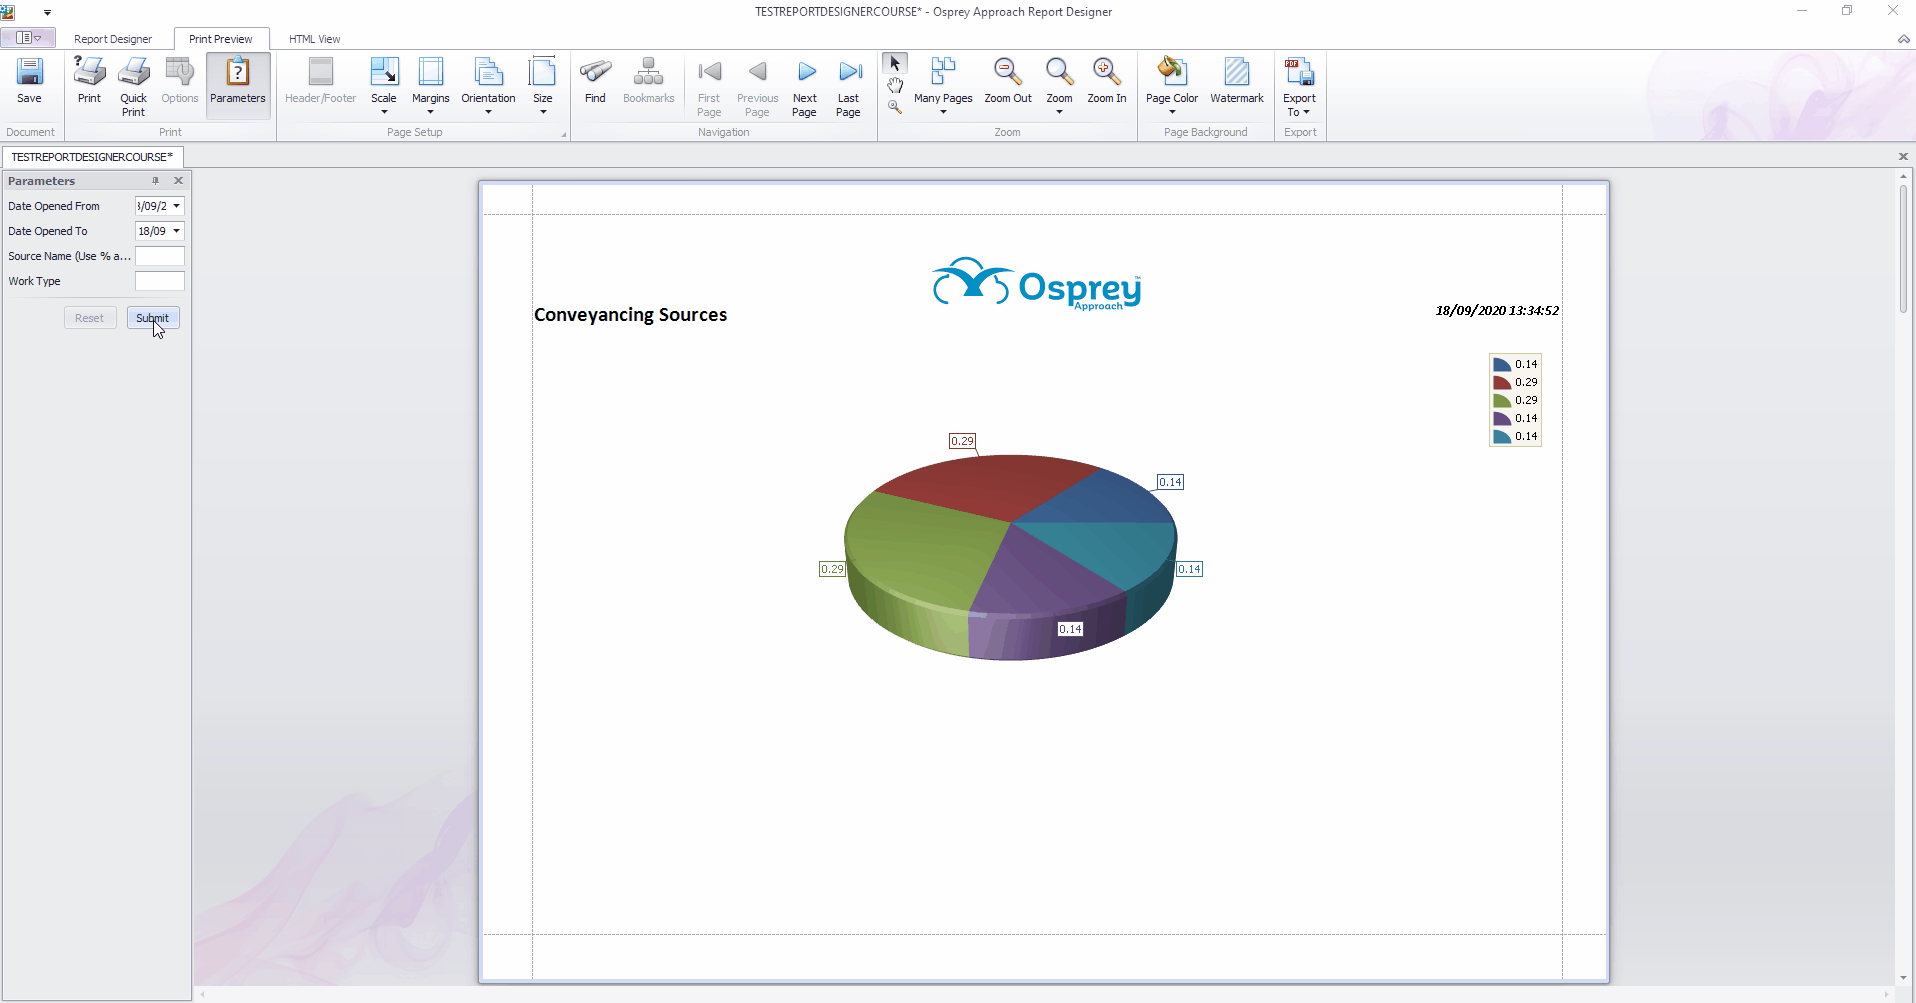Select the Print Preview tab

pyautogui.click(x=221, y=39)
